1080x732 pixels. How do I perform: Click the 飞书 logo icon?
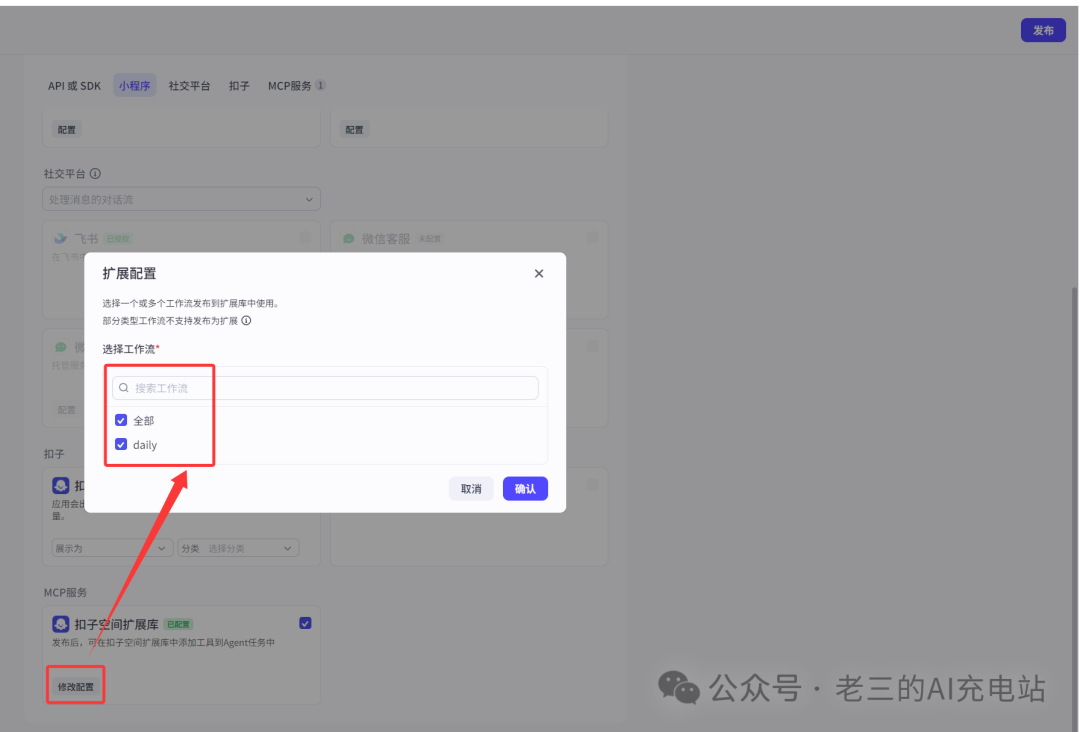61,238
